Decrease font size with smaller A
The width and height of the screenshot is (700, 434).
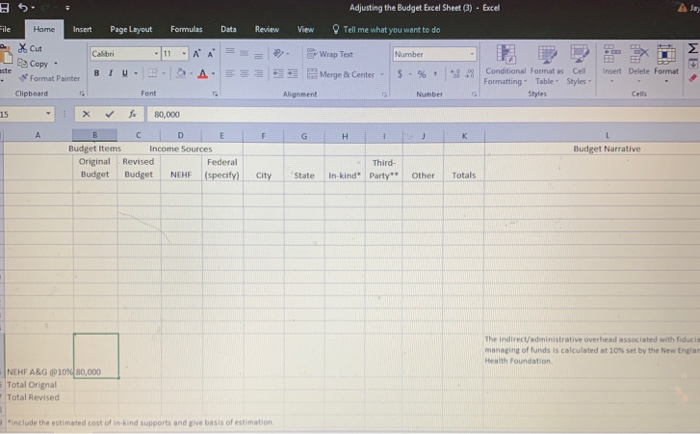click(x=211, y=54)
